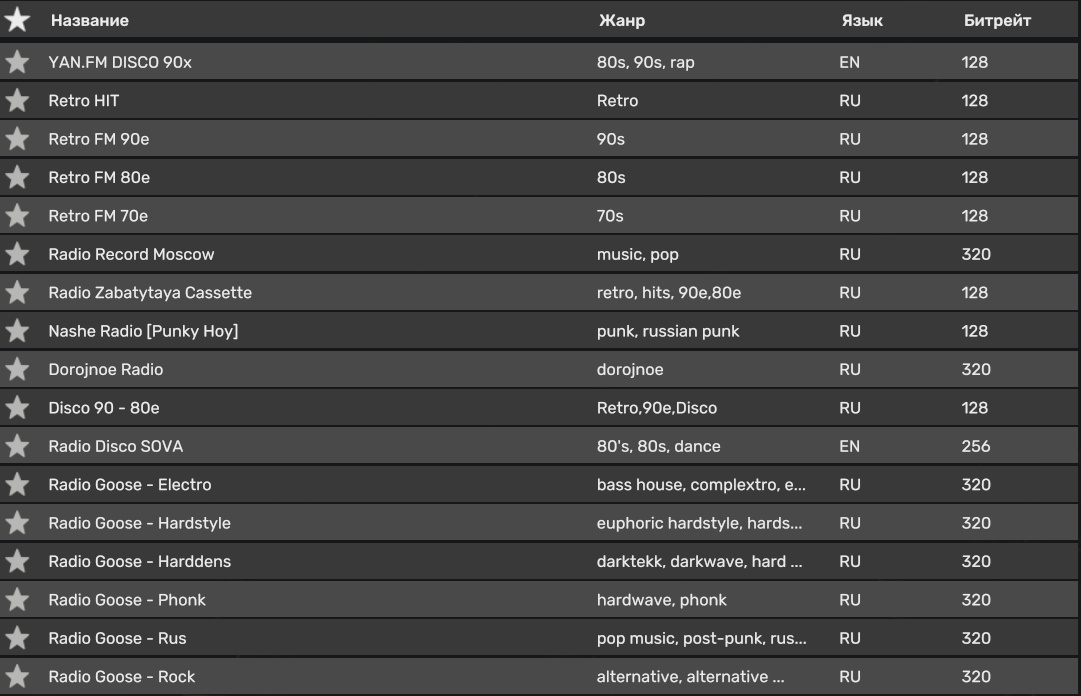Choose the Retro FM 70e station
The width and height of the screenshot is (1081, 696).
(98, 216)
